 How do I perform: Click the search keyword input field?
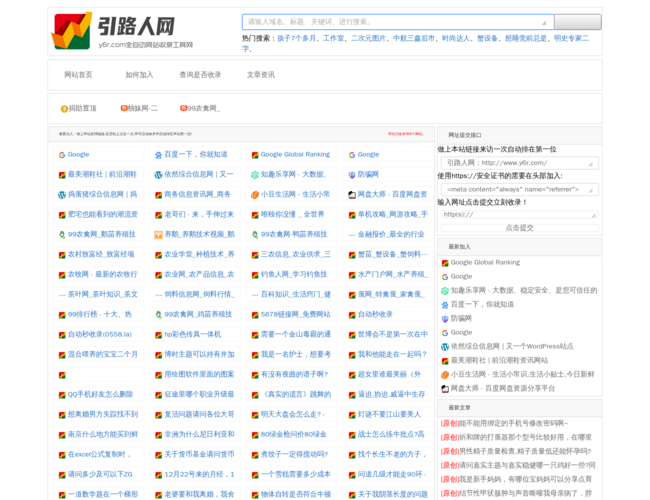(x=398, y=22)
